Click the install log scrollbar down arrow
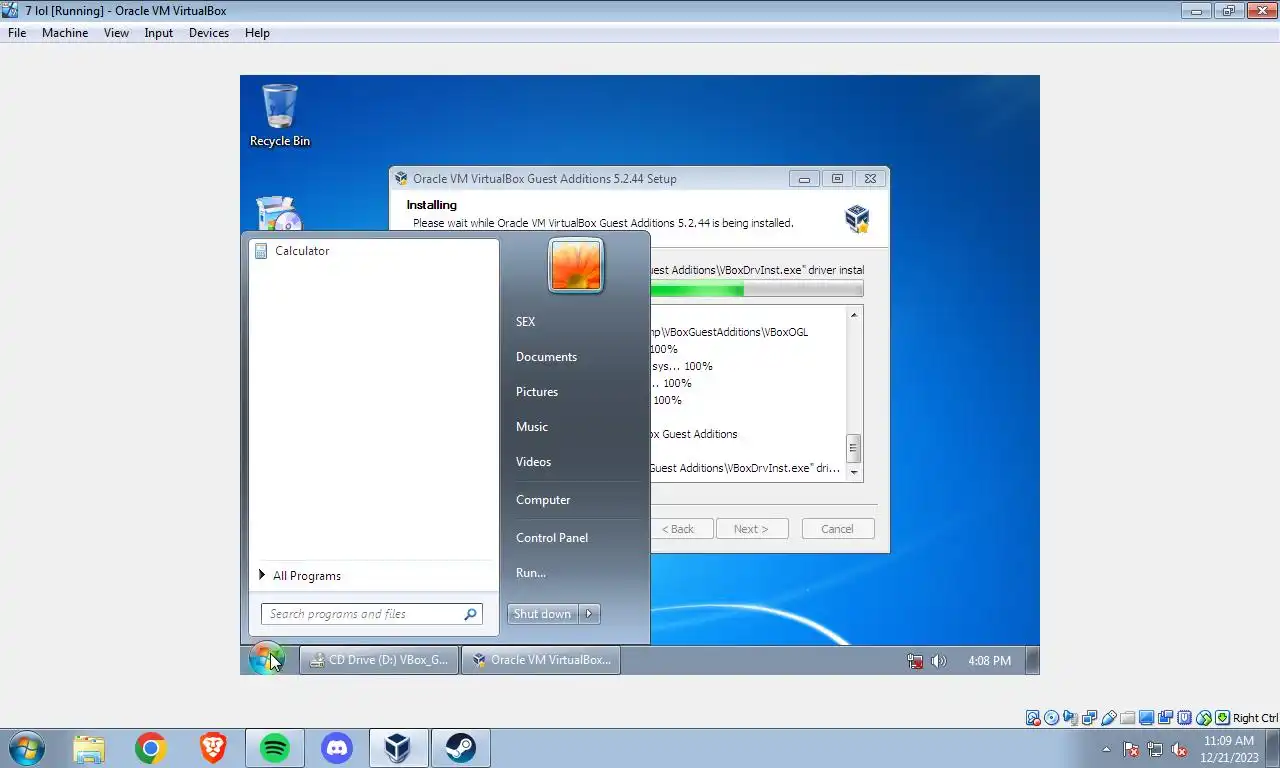The width and height of the screenshot is (1280, 768). pos(854,472)
